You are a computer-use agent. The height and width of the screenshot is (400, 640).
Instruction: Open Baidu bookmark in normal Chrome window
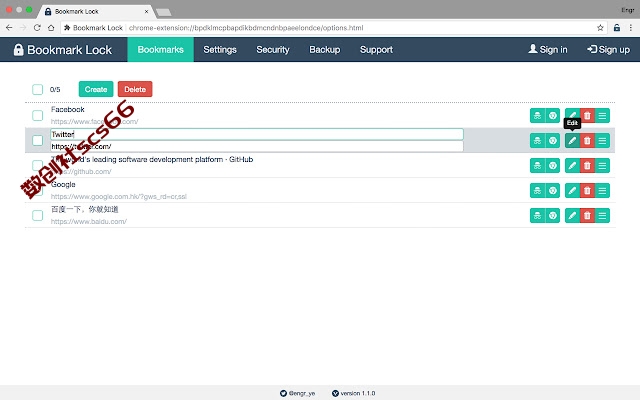[553, 216]
